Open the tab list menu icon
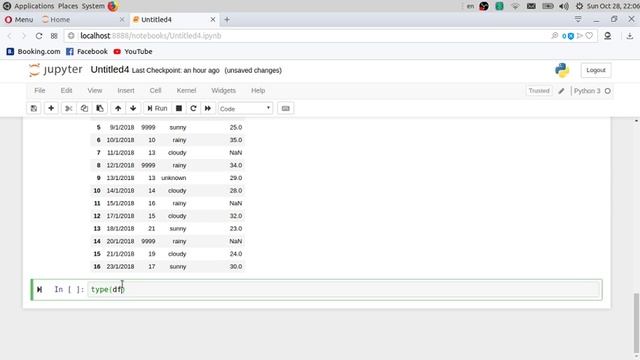 578,20
